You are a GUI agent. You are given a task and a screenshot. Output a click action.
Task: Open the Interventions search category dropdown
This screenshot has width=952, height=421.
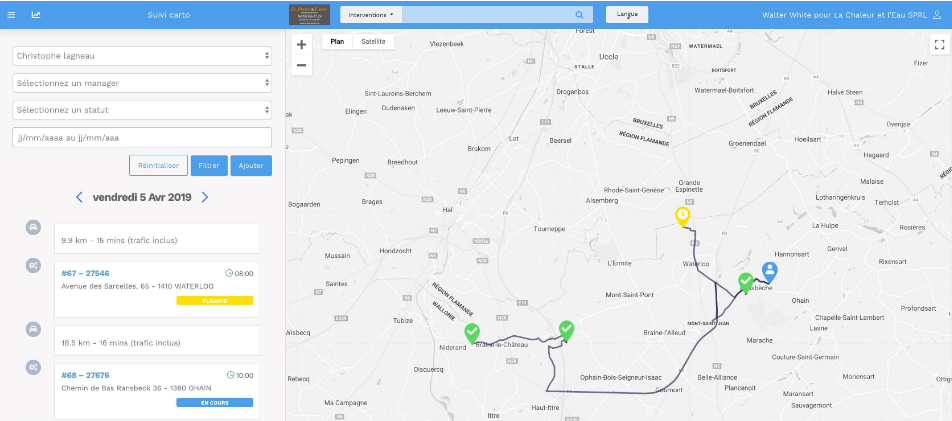371,15
